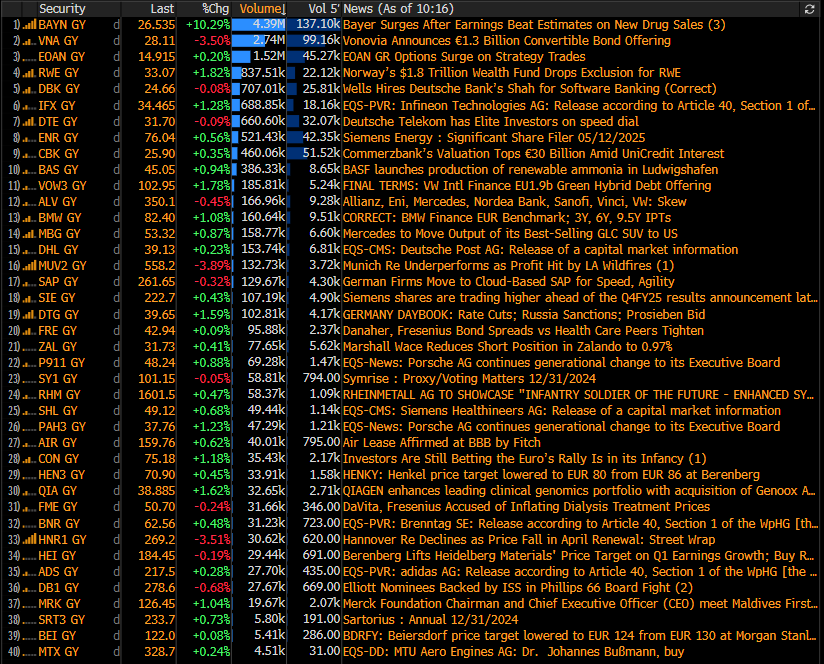Click the signal bars icon beside RHM GY
The height and width of the screenshot is (664, 824).
29,395
